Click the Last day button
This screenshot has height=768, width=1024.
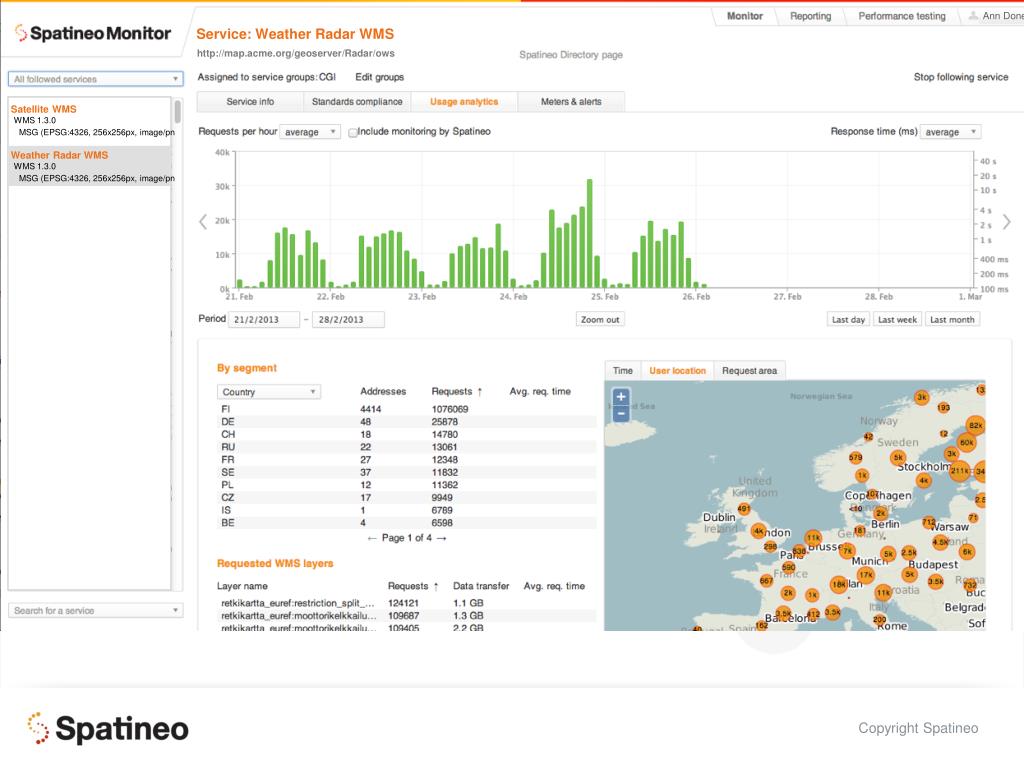pos(848,319)
